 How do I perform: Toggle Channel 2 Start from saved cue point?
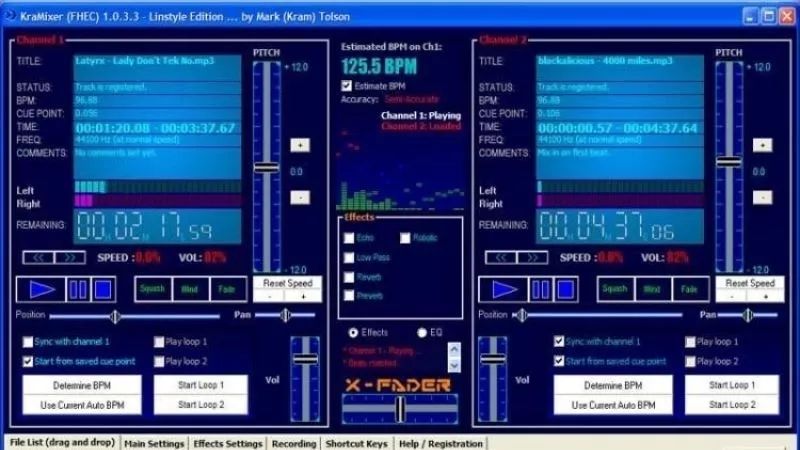(559, 361)
